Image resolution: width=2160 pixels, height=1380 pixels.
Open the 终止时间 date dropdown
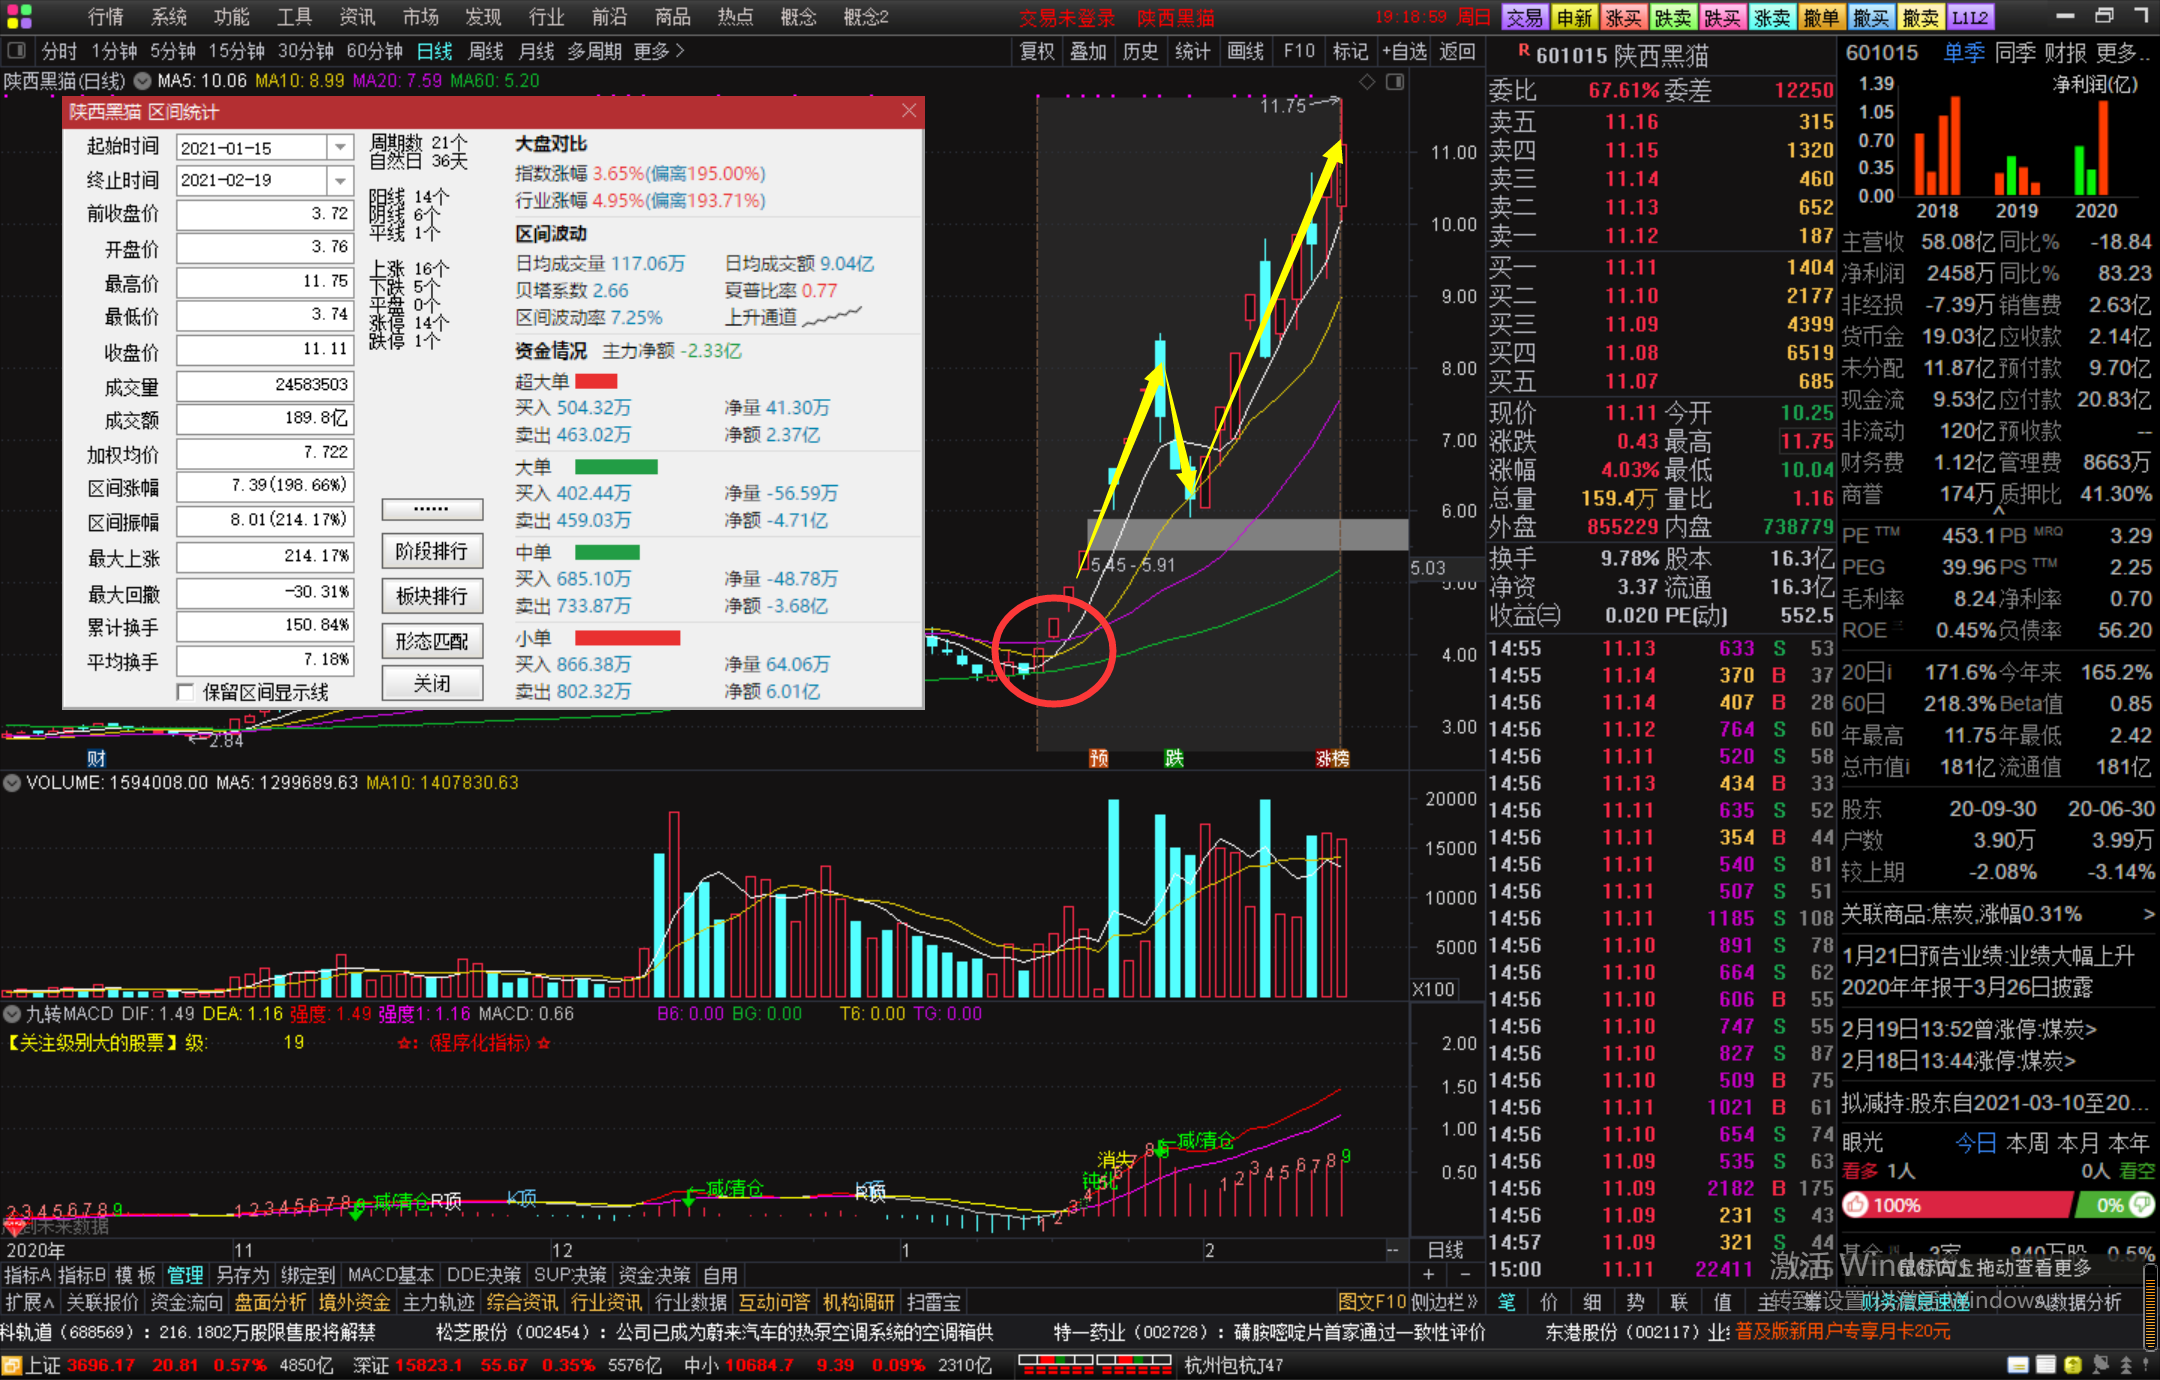(340, 181)
